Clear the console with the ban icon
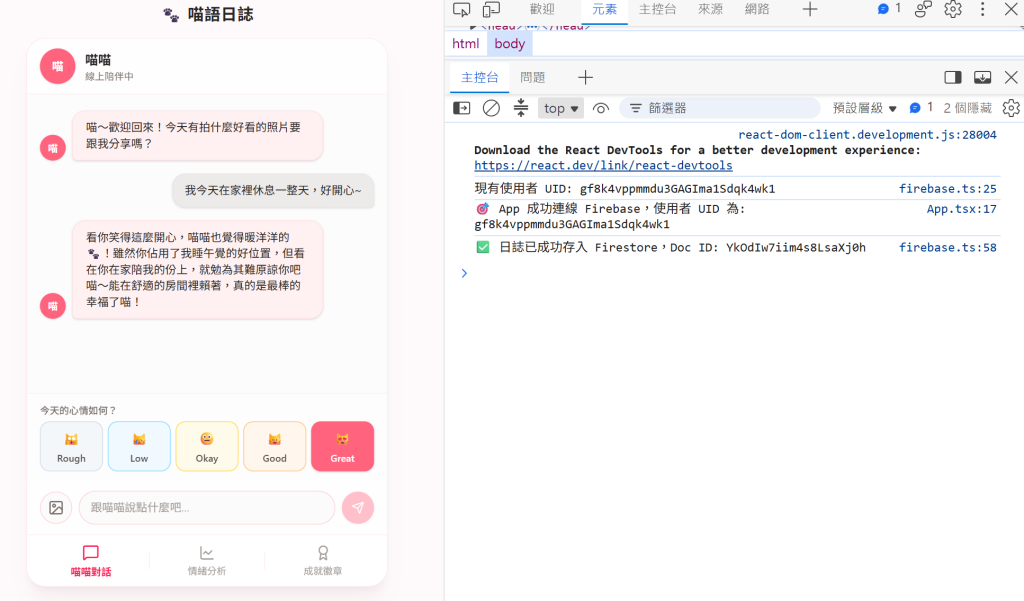The width and height of the screenshot is (1024, 601). pos(491,108)
